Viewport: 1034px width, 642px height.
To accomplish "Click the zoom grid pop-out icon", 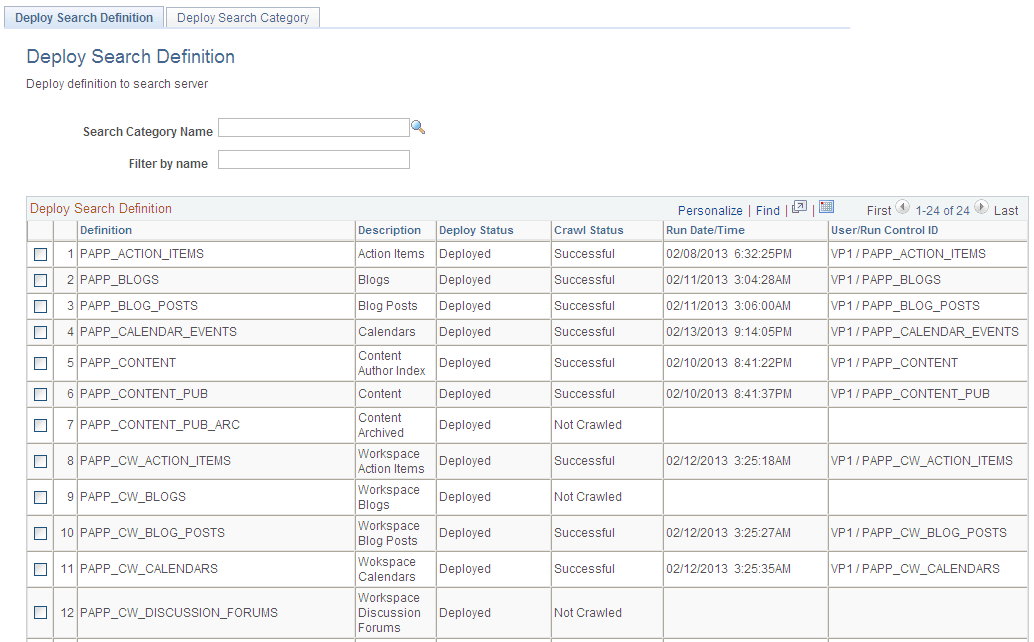I will point(799,209).
